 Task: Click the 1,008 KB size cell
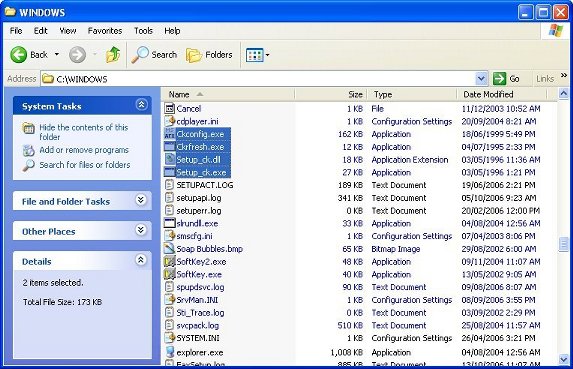tap(346, 353)
